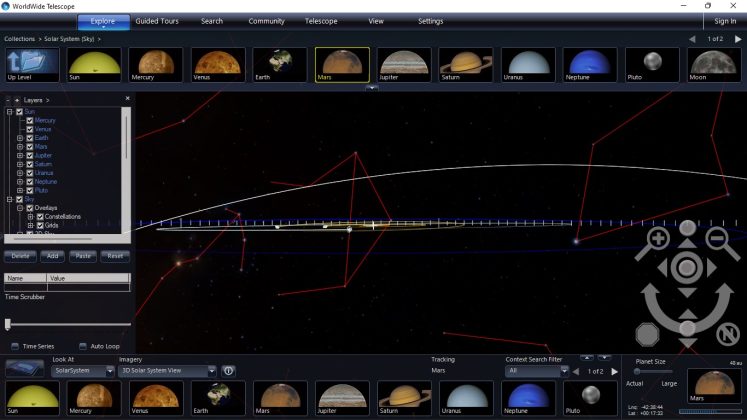747x420 pixels.
Task: Select the Pluto thumbnail in the top collection
Action: click(x=652, y=64)
